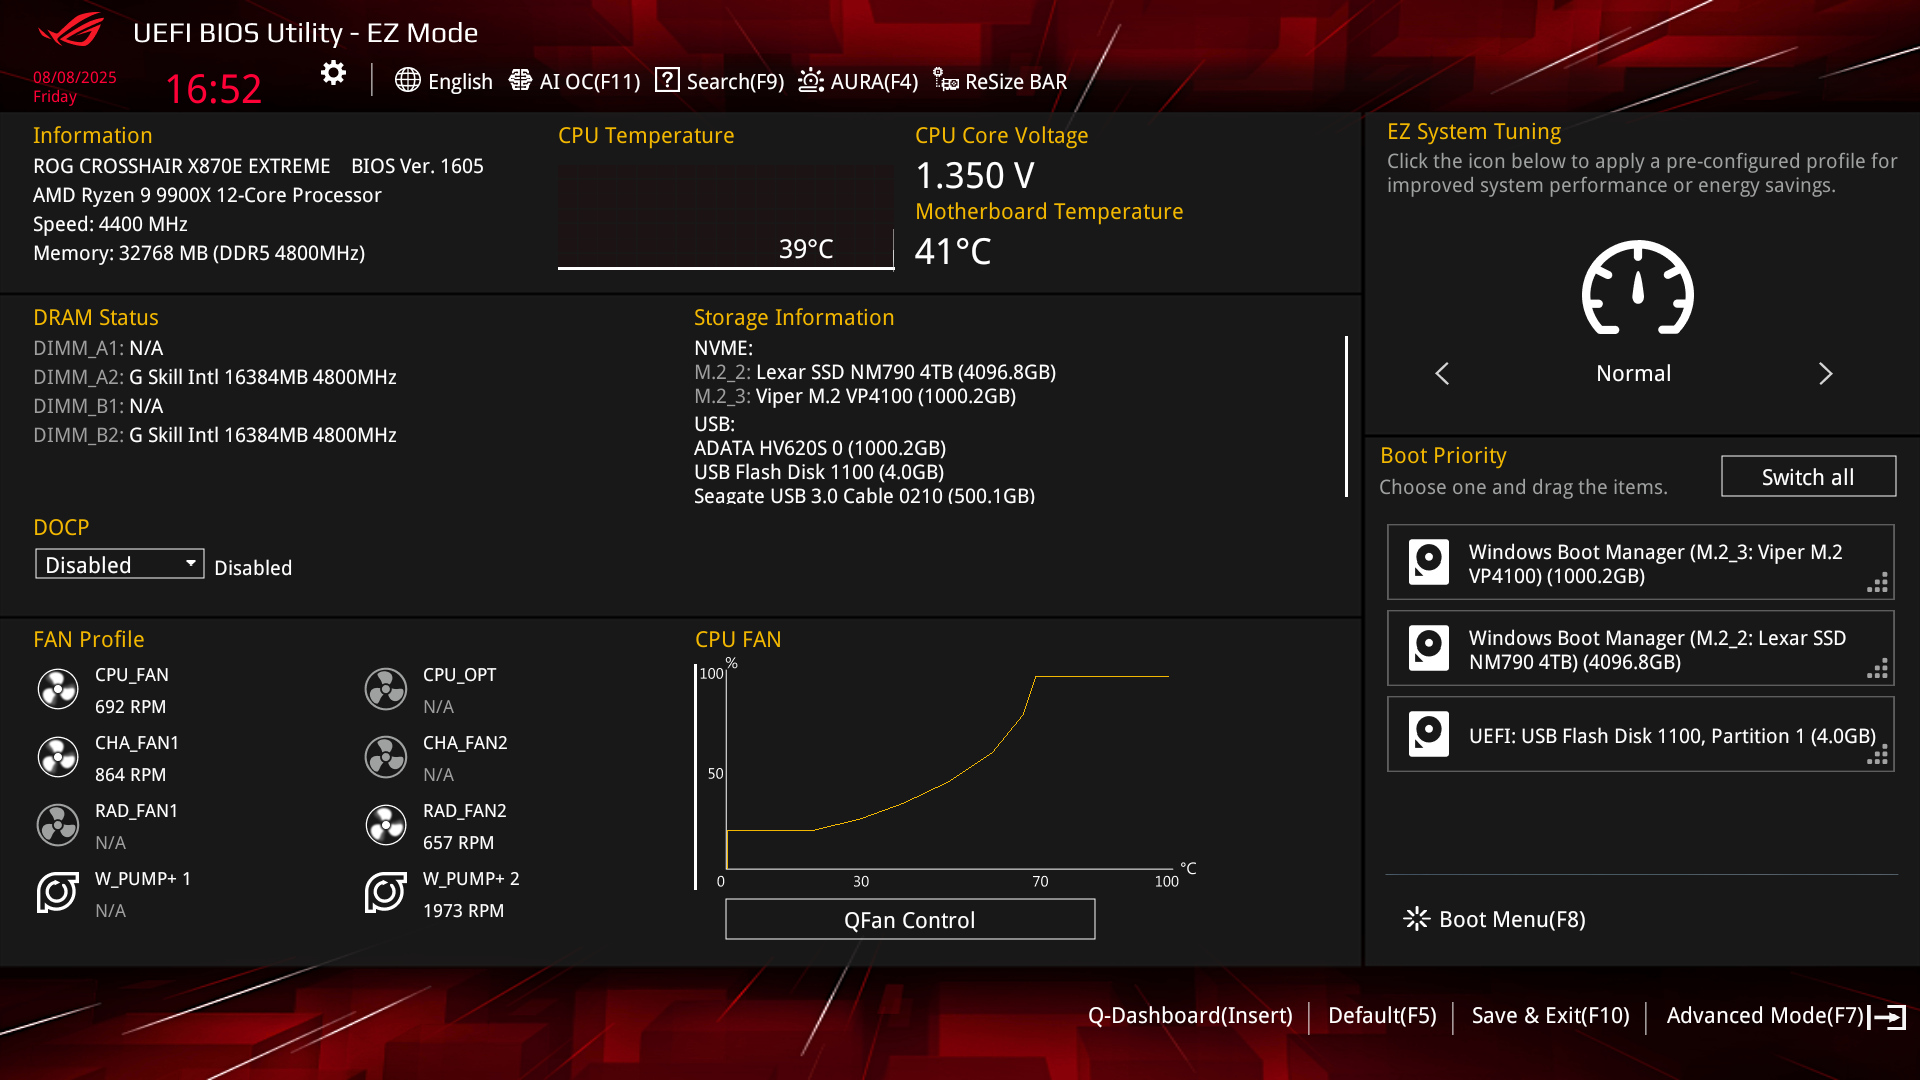Load Default(F5) settings
Viewport: 1920px width, 1080px height.
coord(1382,1016)
